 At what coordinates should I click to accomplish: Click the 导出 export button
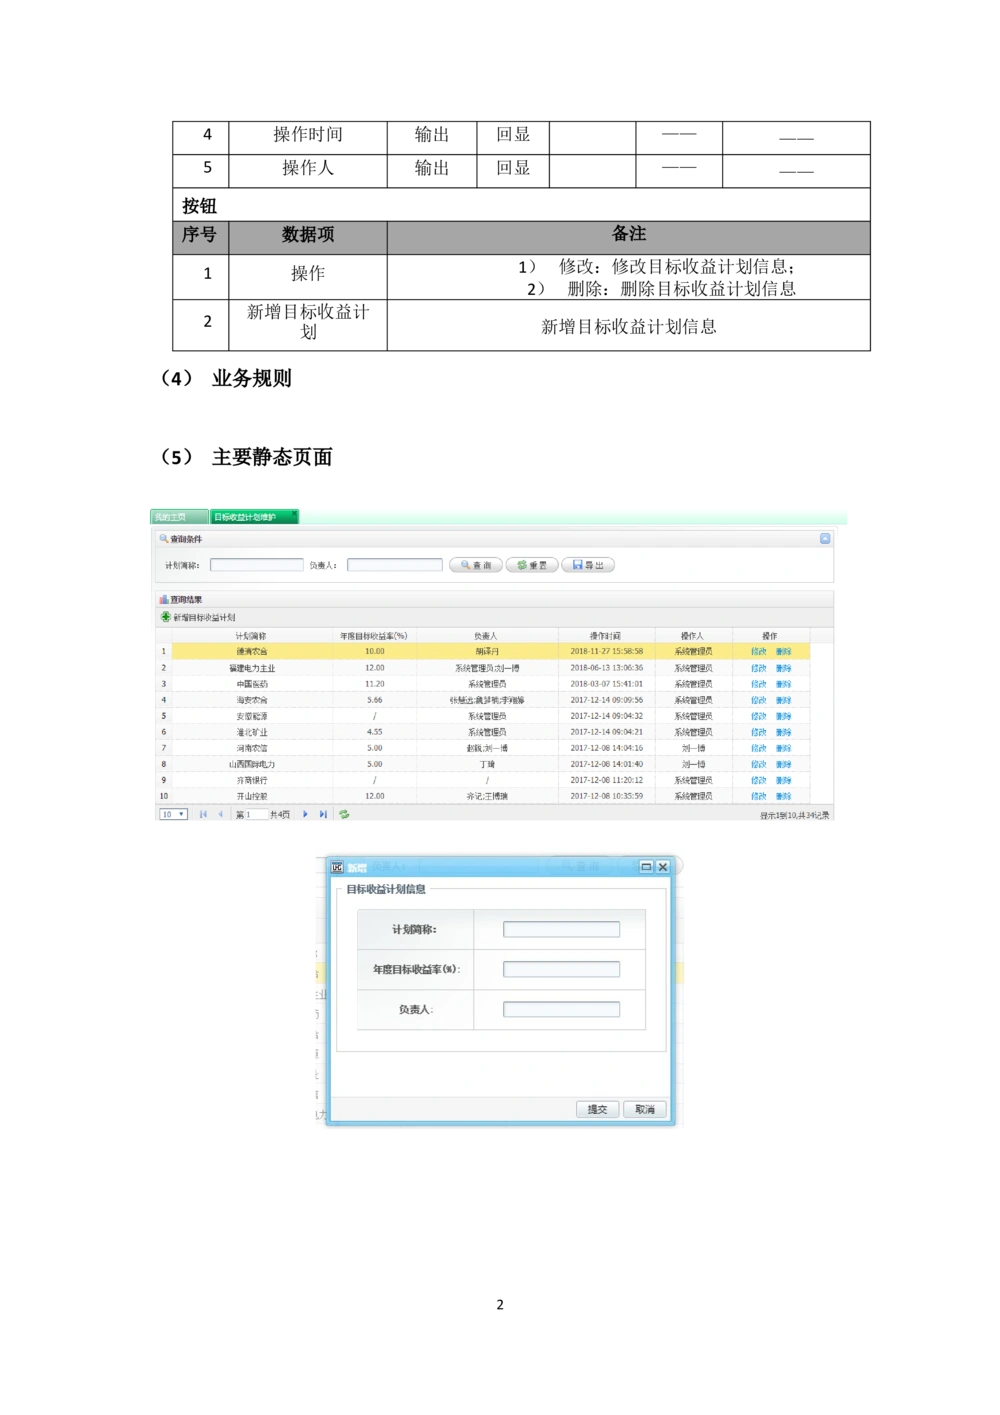click(x=588, y=565)
